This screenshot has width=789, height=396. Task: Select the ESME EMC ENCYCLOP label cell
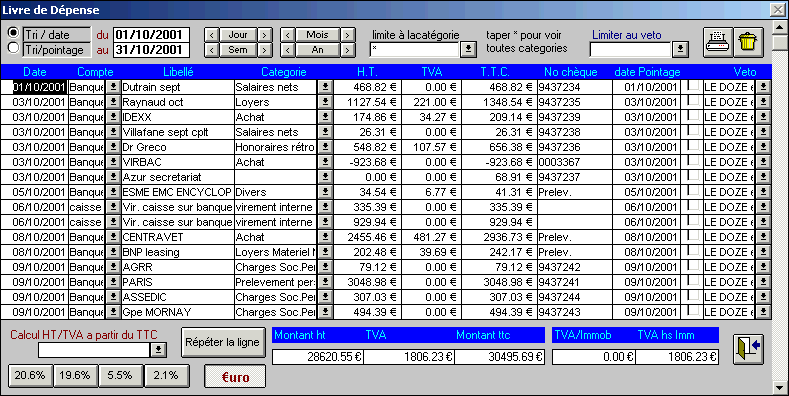(x=178, y=192)
